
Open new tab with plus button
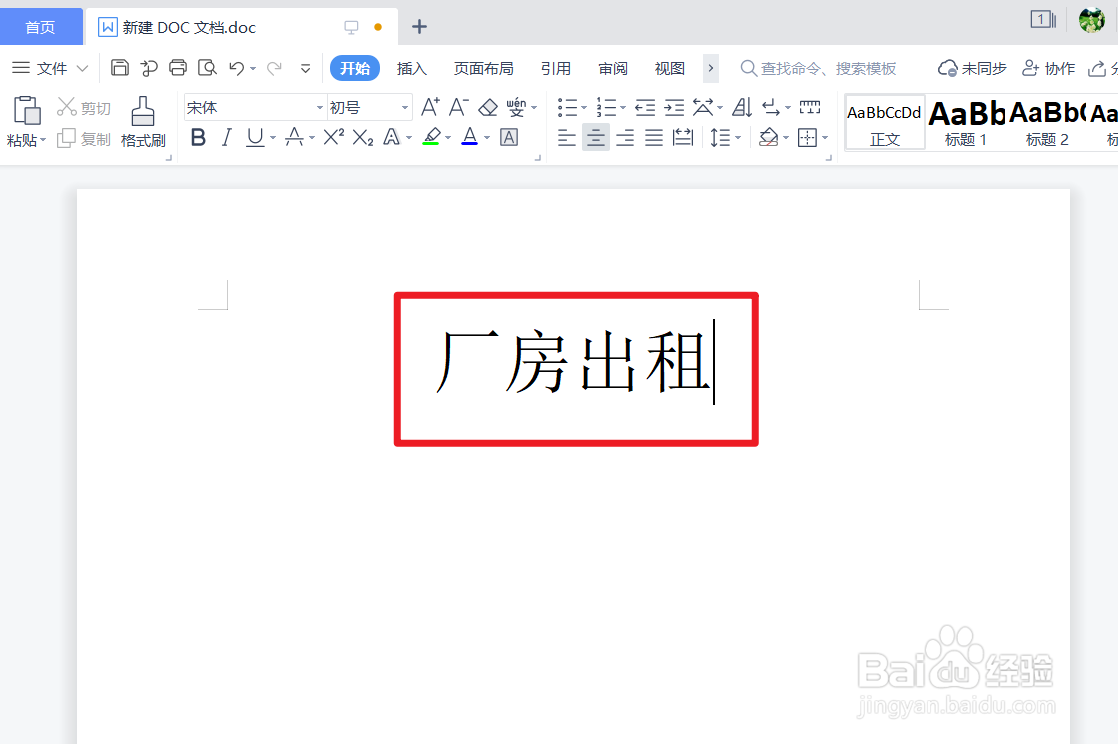pos(419,27)
